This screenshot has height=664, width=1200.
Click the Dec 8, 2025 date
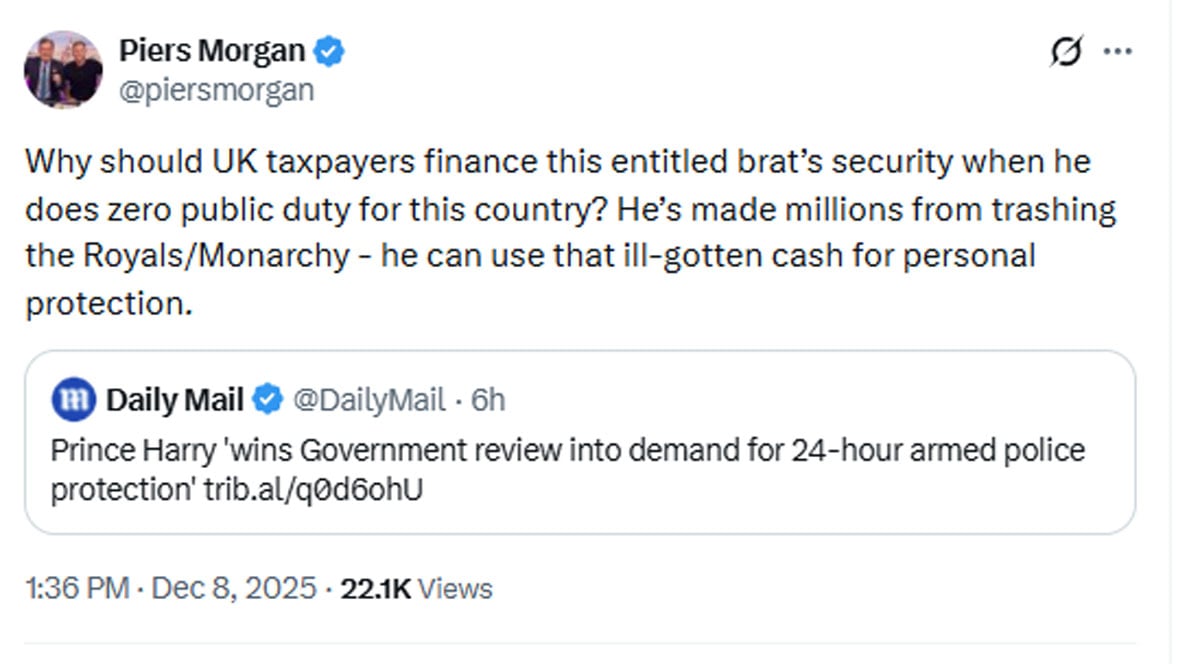tap(232, 588)
